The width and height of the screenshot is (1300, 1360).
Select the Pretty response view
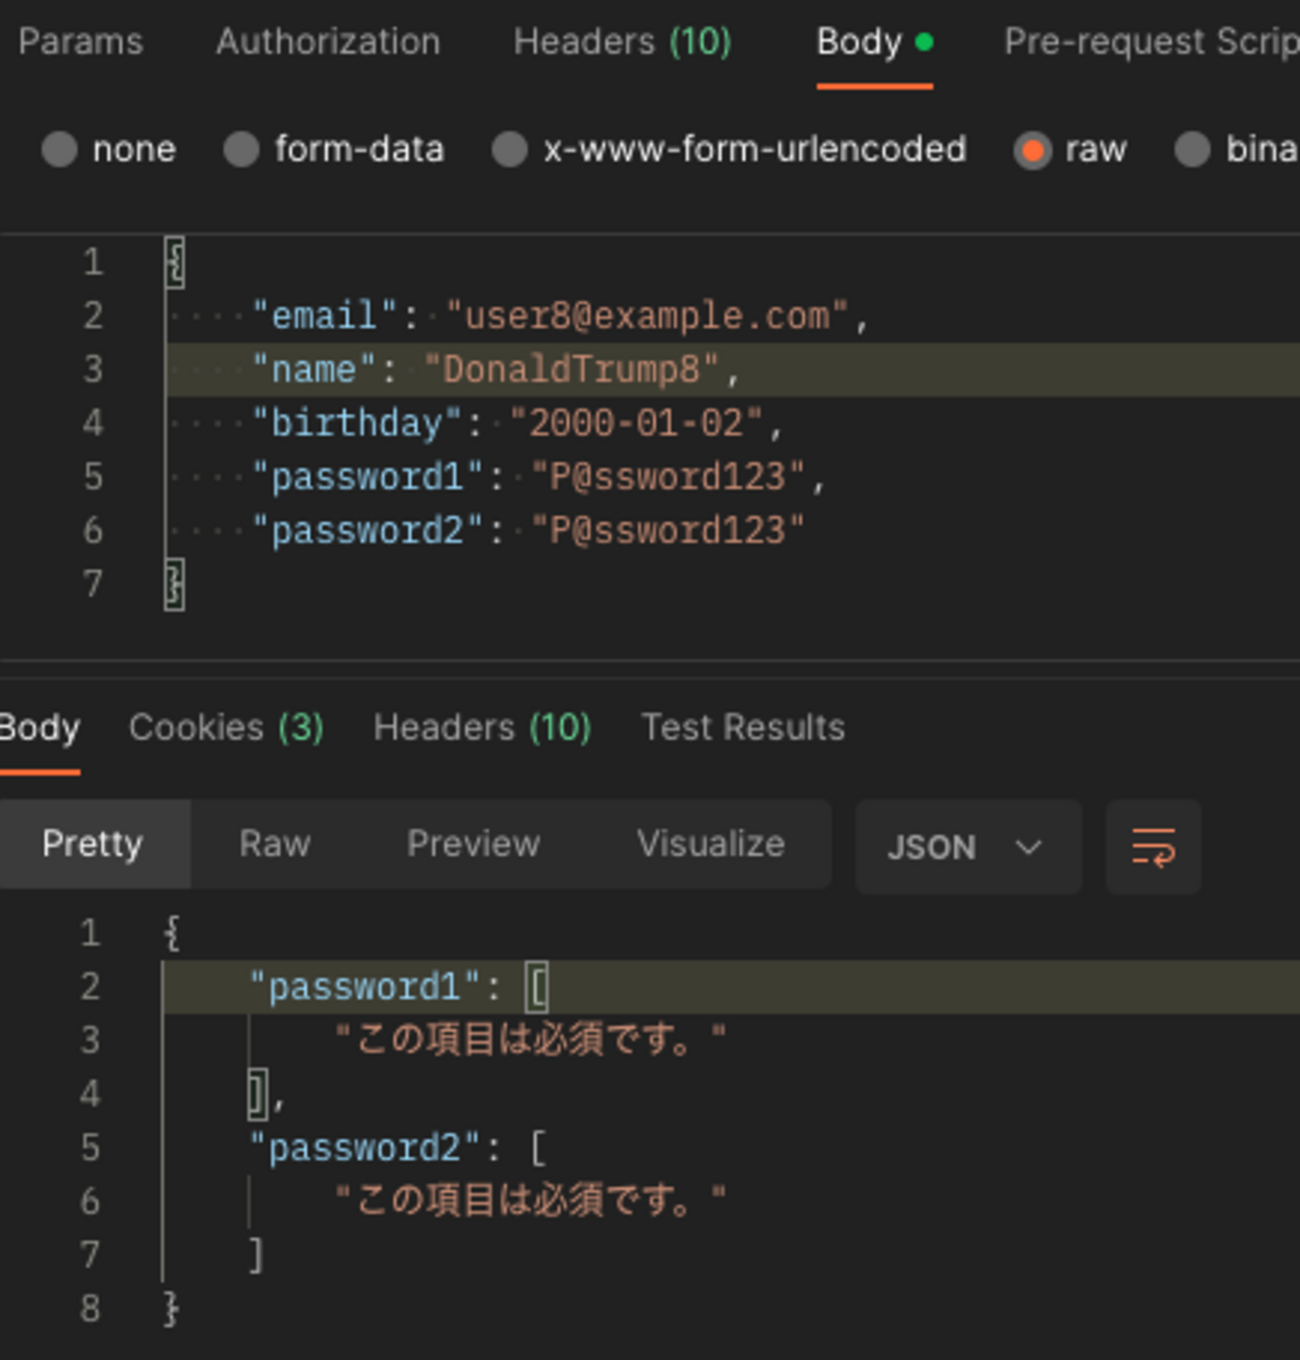point(92,844)
